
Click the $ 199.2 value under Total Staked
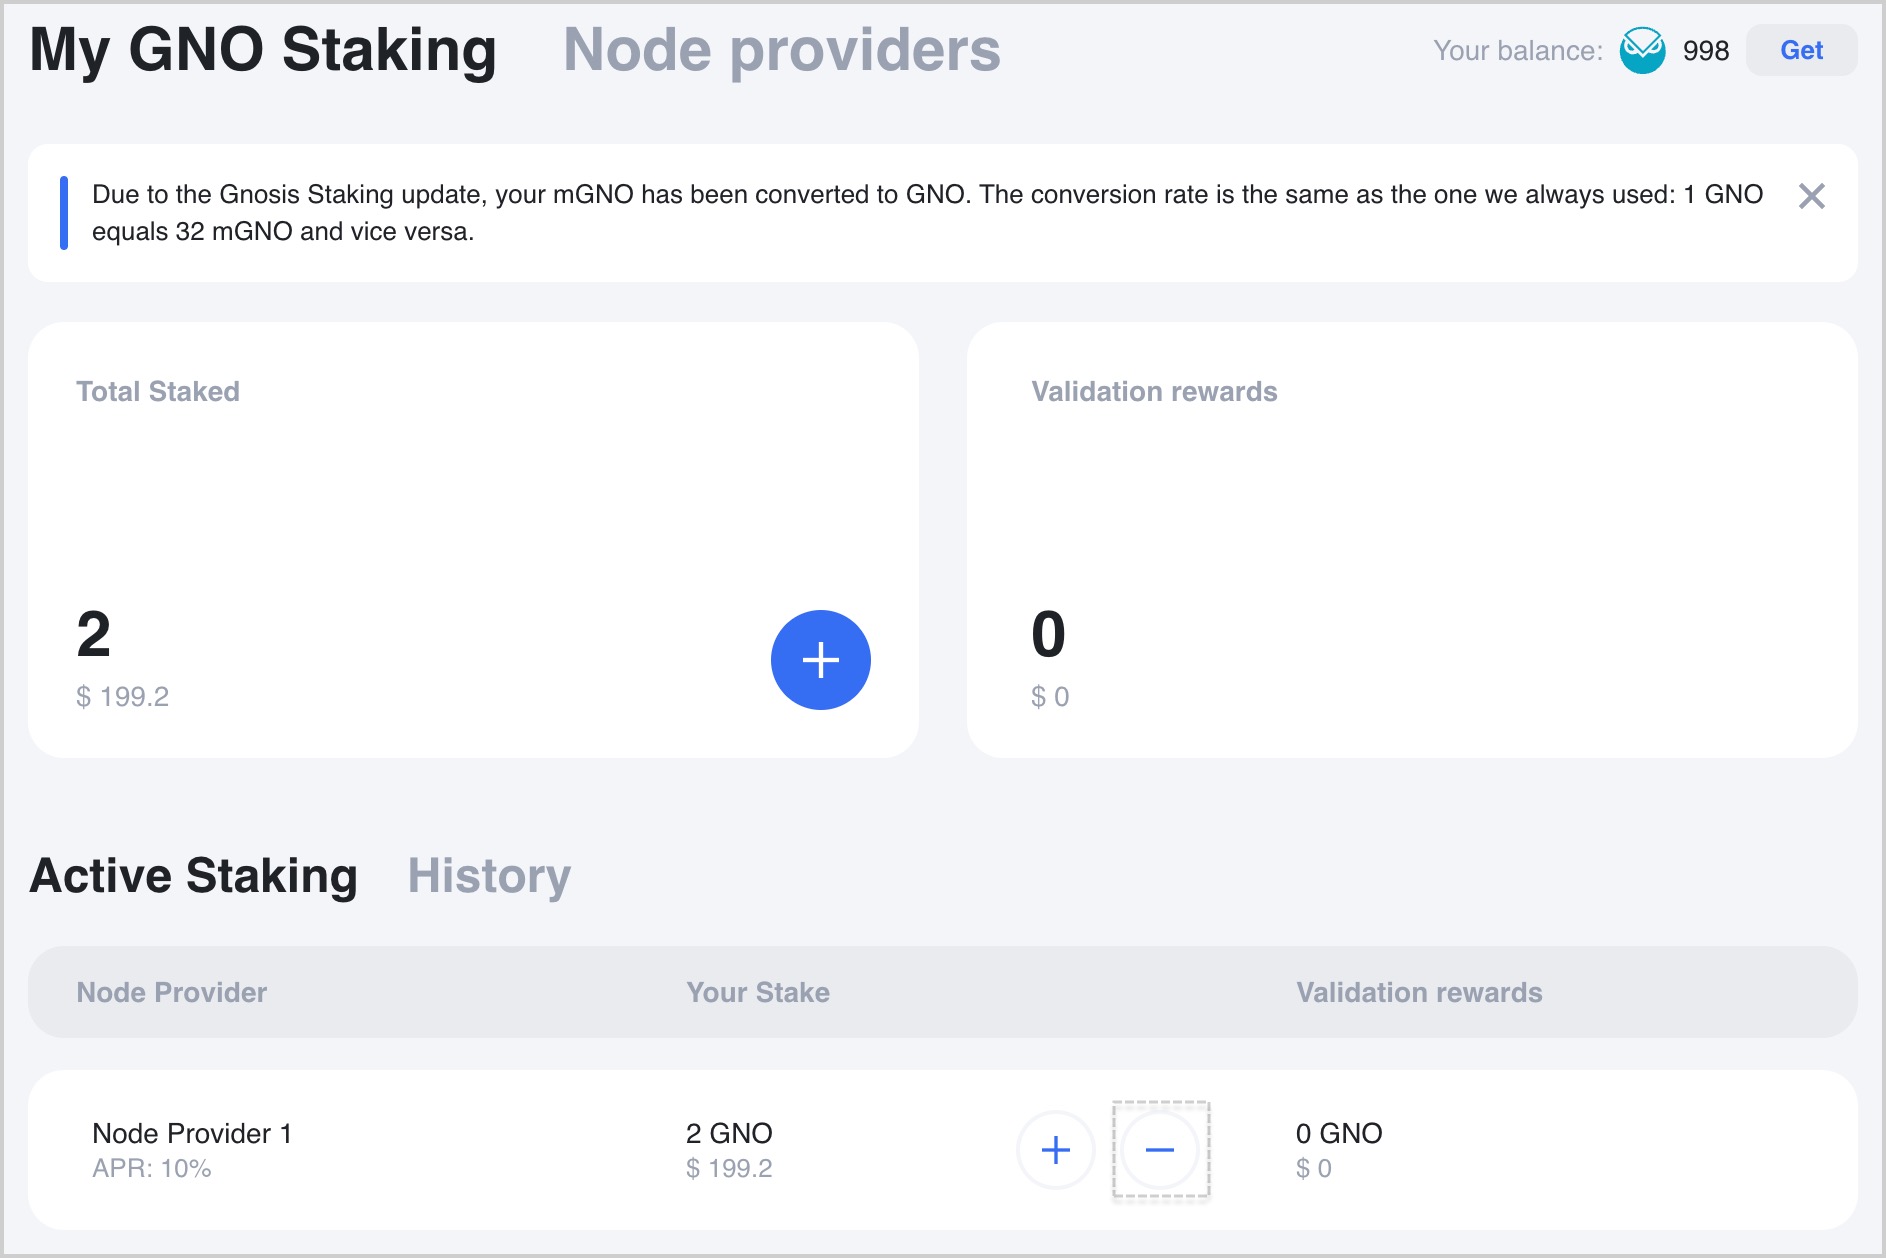click(x=123, y=696)
